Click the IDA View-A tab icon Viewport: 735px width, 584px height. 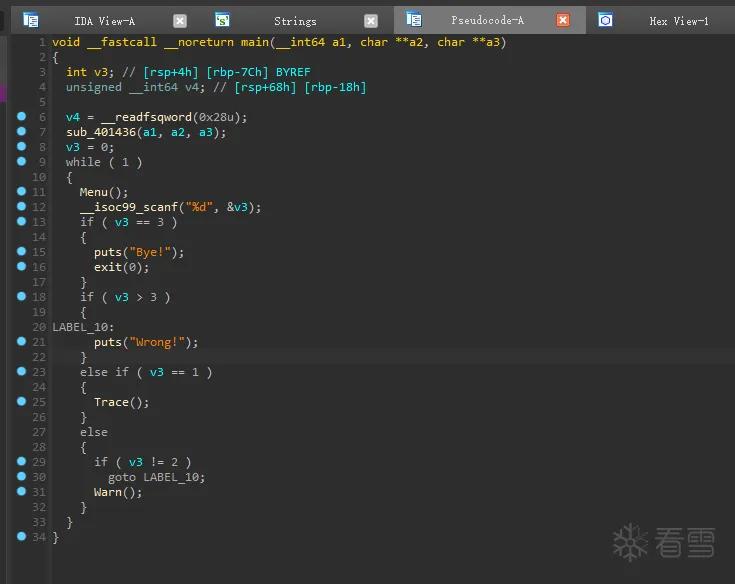(x=31, y=20)
